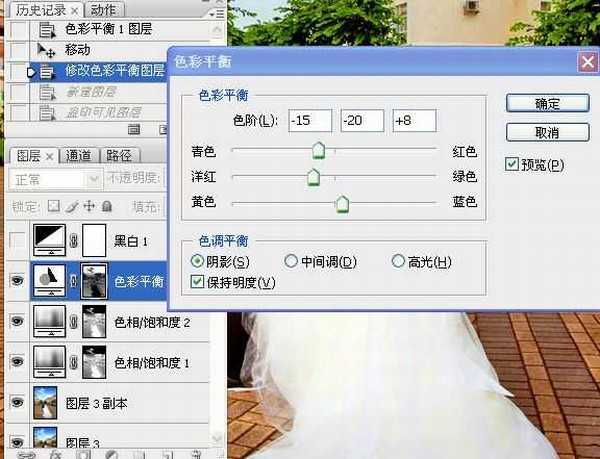Click the mask link icon on 色相/饱和度 1
The height and width of the screenshot is (459, 600).
74,360
